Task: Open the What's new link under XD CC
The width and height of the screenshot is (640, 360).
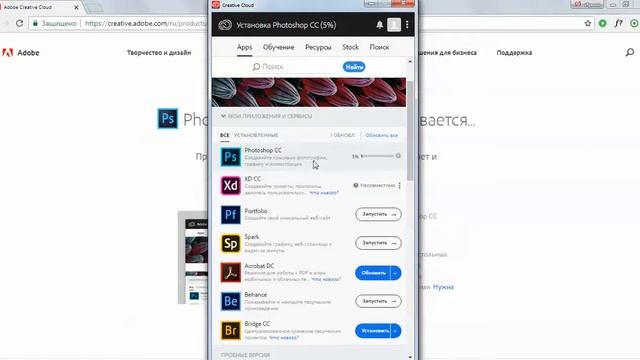Action: click(324, 193)
